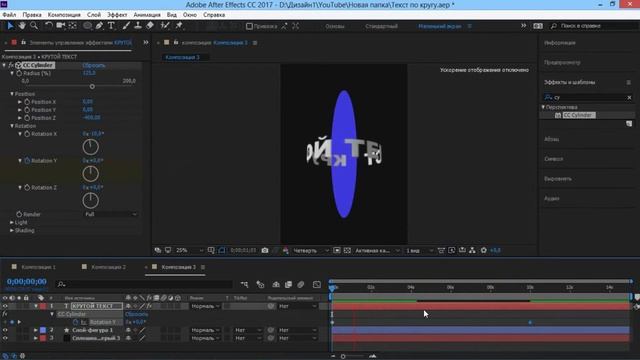Open the Анимация menu
640x360 pixels.
tap(147, 15)
